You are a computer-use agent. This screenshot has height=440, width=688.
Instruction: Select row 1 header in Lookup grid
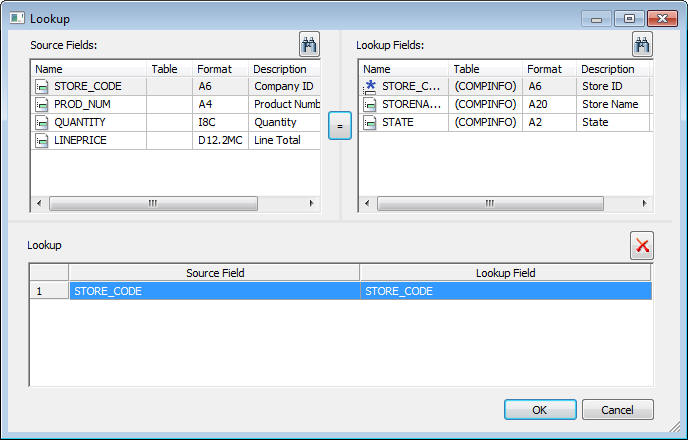tap(49, 291)
